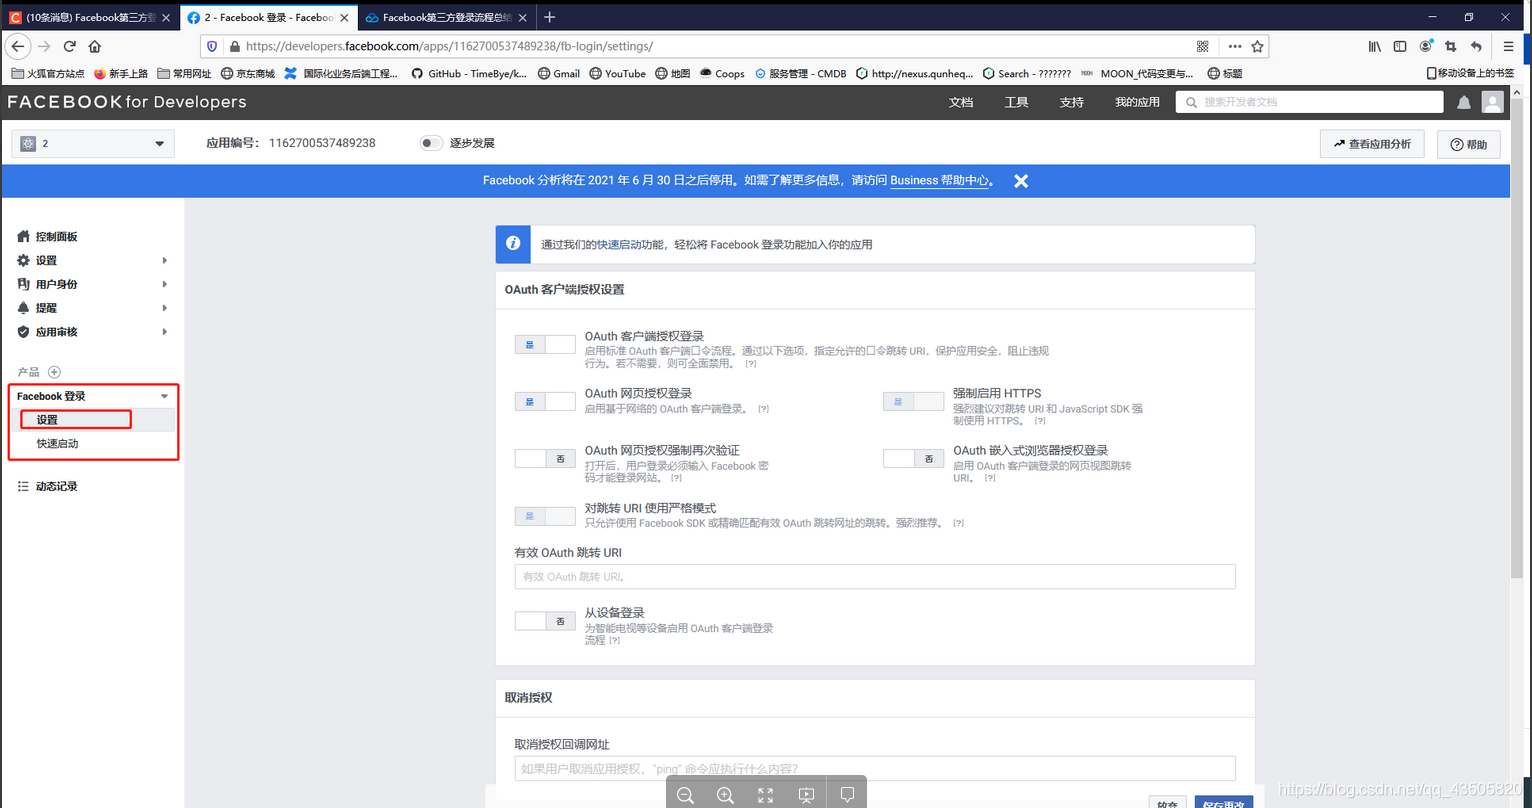Open Facebook notifications bell

1464,102
